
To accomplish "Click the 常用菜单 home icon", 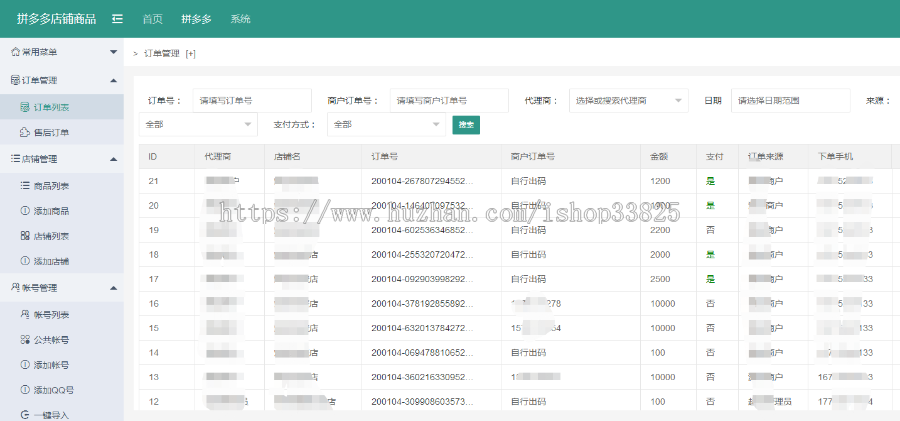I will pyautogui.click(x=15, y=52).
